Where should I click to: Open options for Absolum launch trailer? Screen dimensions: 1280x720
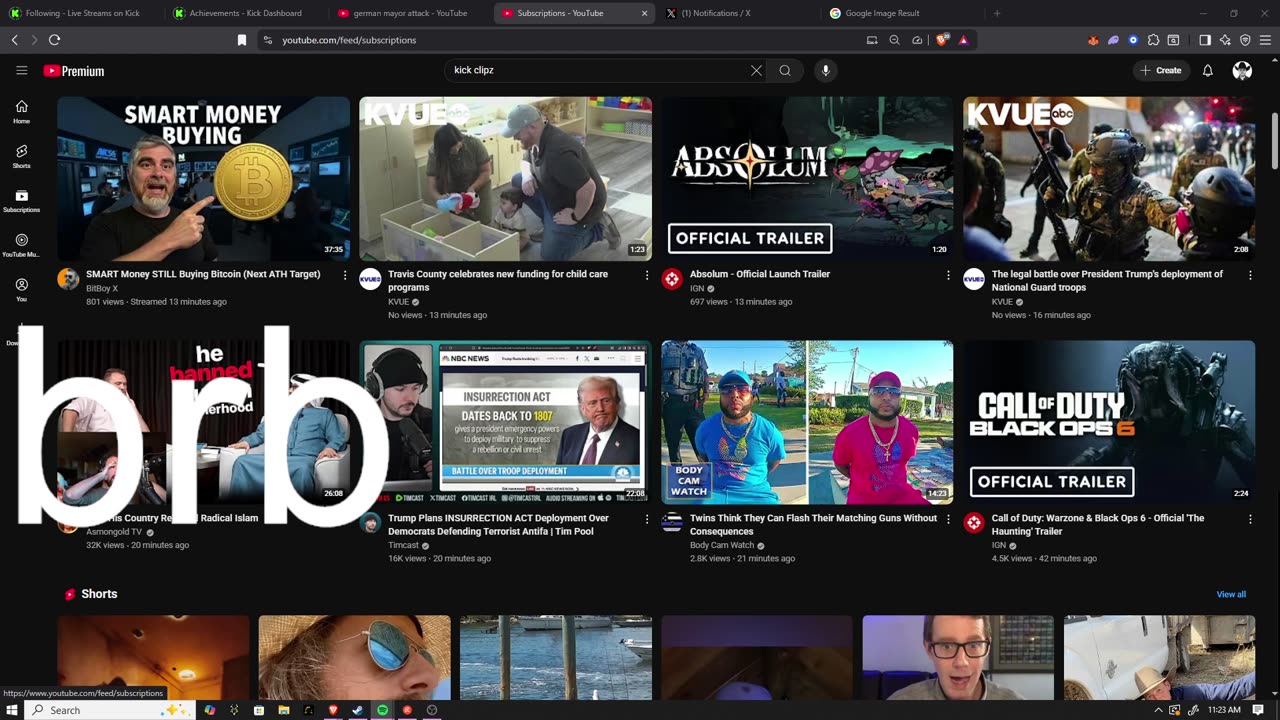[x=949, y=275]
